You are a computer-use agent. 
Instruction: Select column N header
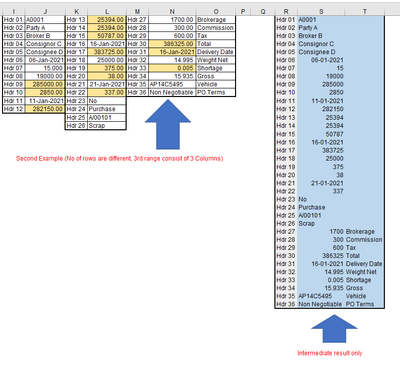tap(172, 11)
